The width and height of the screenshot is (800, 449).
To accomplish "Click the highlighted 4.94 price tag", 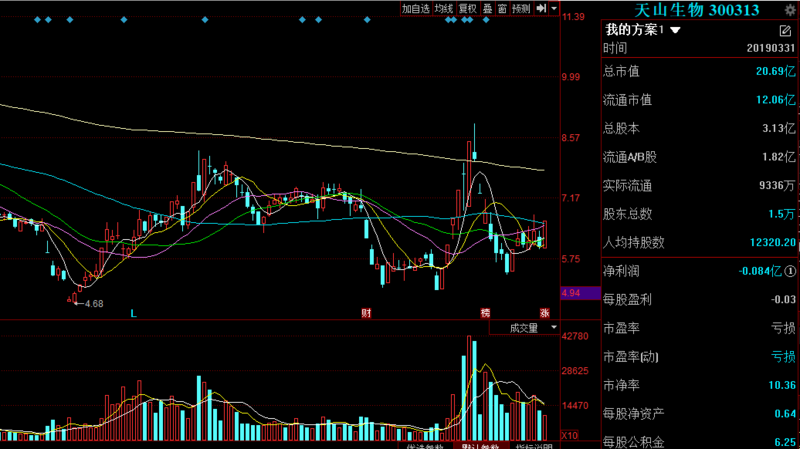I will coord(581,293).
